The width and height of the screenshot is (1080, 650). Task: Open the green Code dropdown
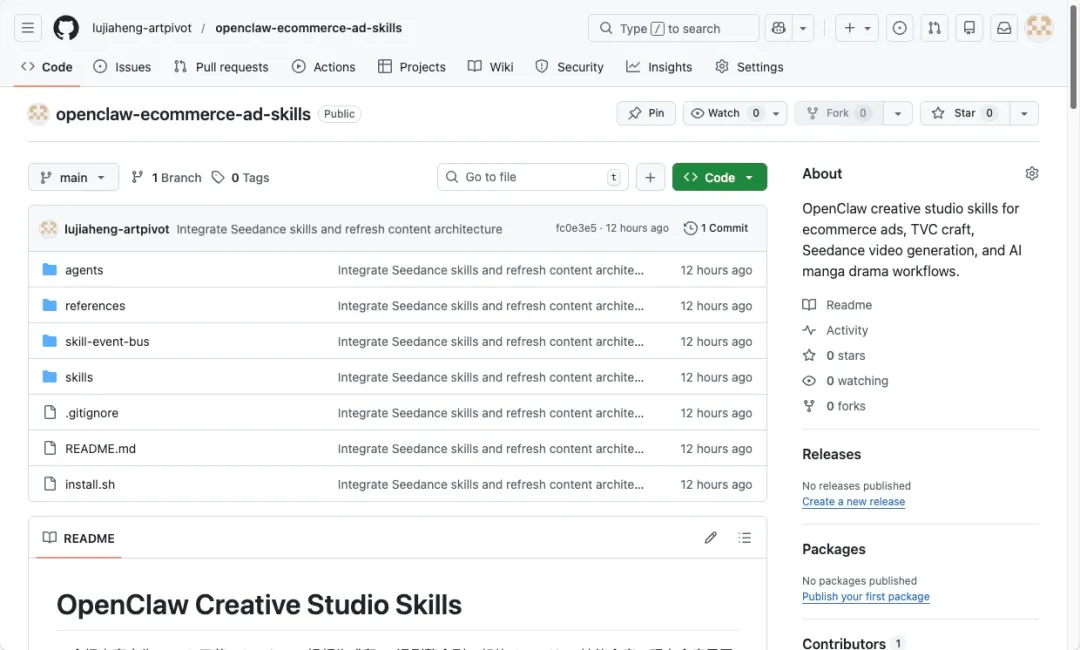[x=719, y=177]
